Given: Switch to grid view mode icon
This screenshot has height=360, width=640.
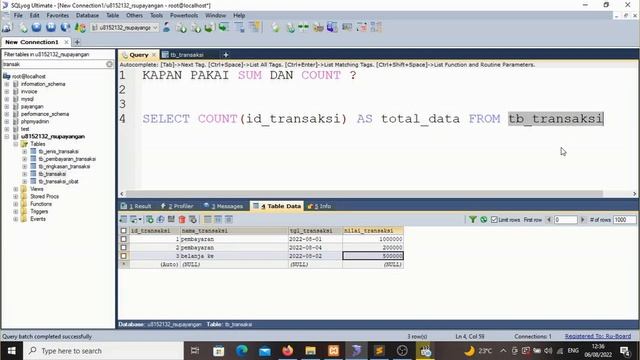Looking at the screenshot, I should [208, 220].
